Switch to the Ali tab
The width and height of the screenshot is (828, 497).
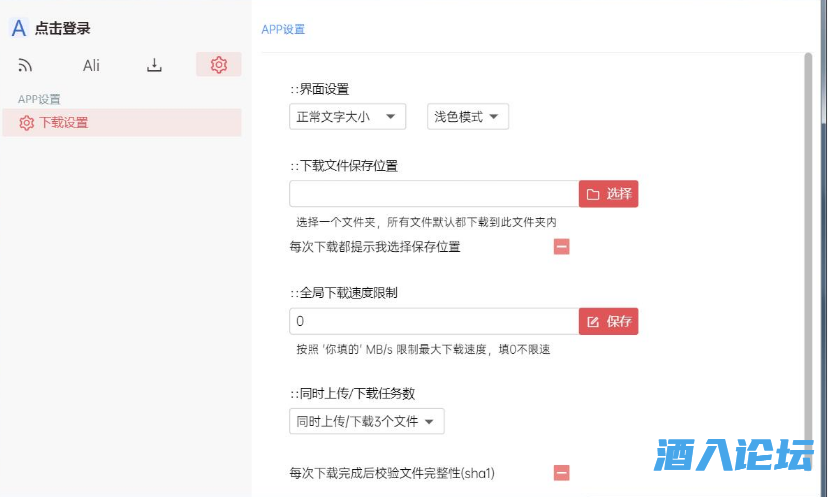[x=91, y=66]
